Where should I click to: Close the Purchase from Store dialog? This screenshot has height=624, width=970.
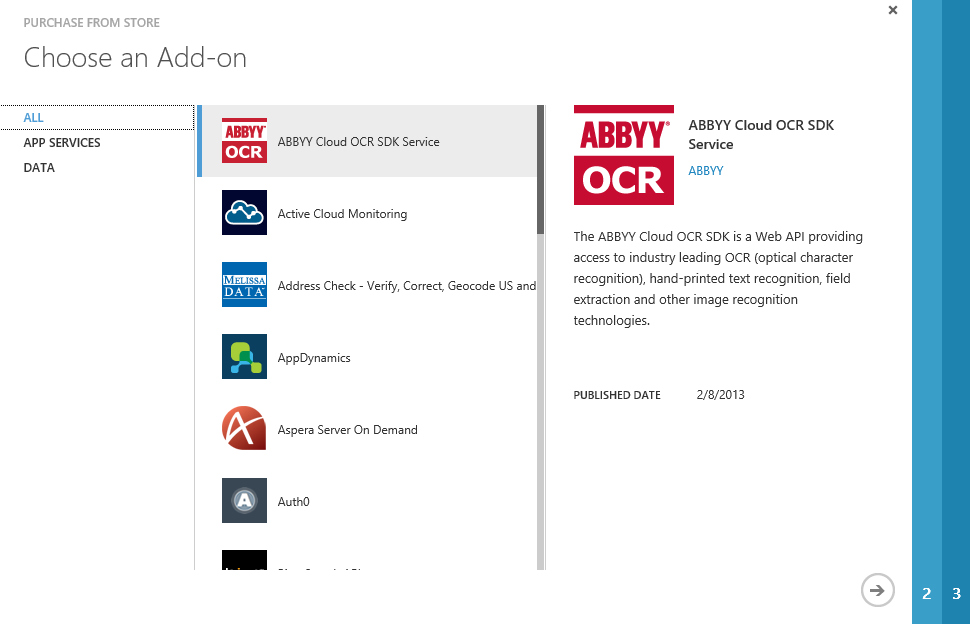pyautogui.click(x=893, y=10)
